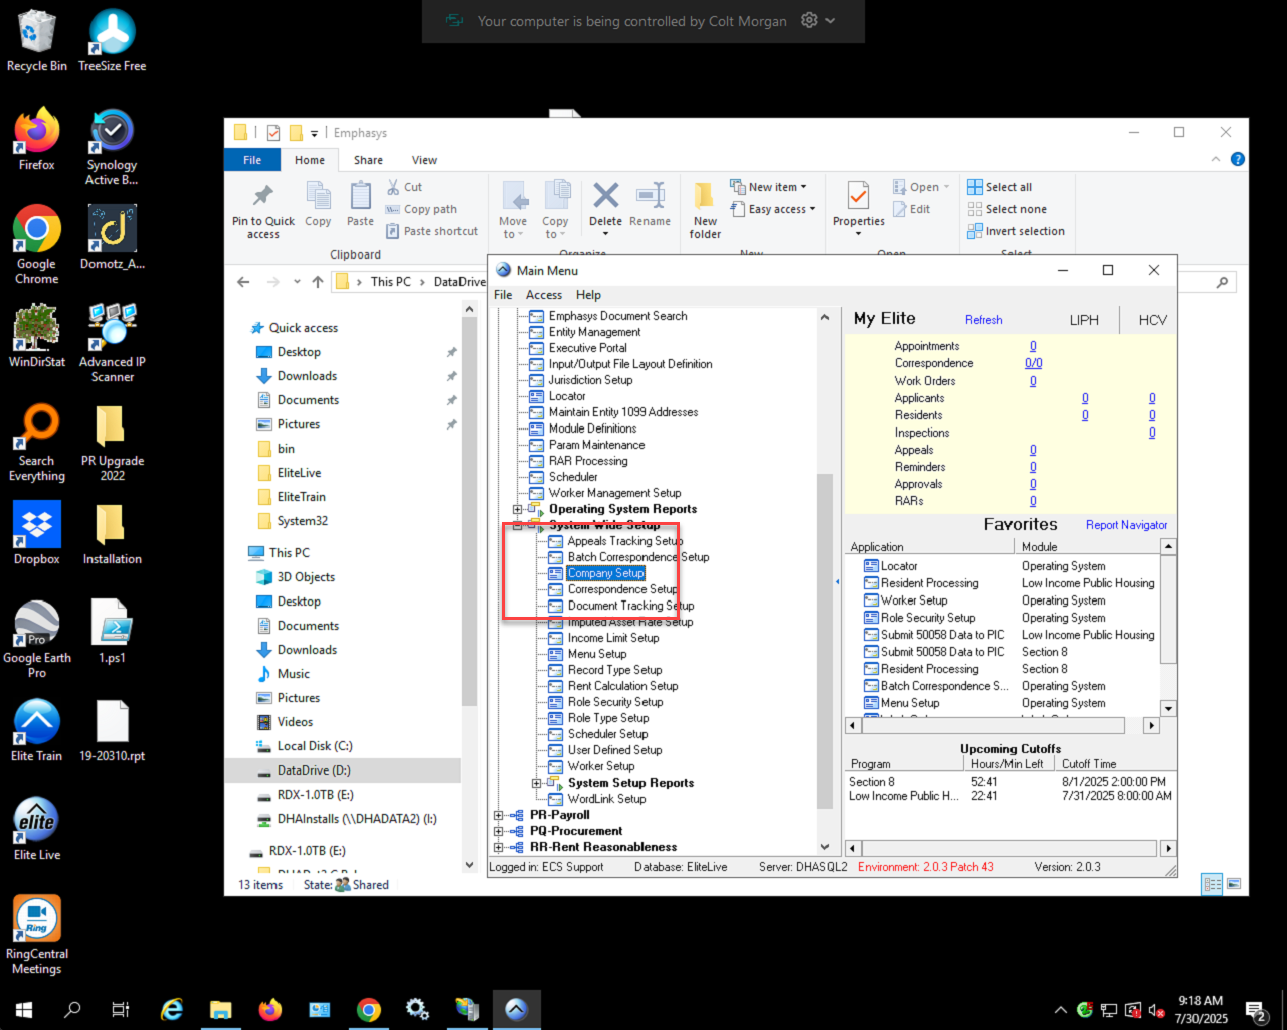The width and height of the screenshot is (1287, 1030).
Task: Expand System Setup Reports node
Action: (x=537, y=783)
